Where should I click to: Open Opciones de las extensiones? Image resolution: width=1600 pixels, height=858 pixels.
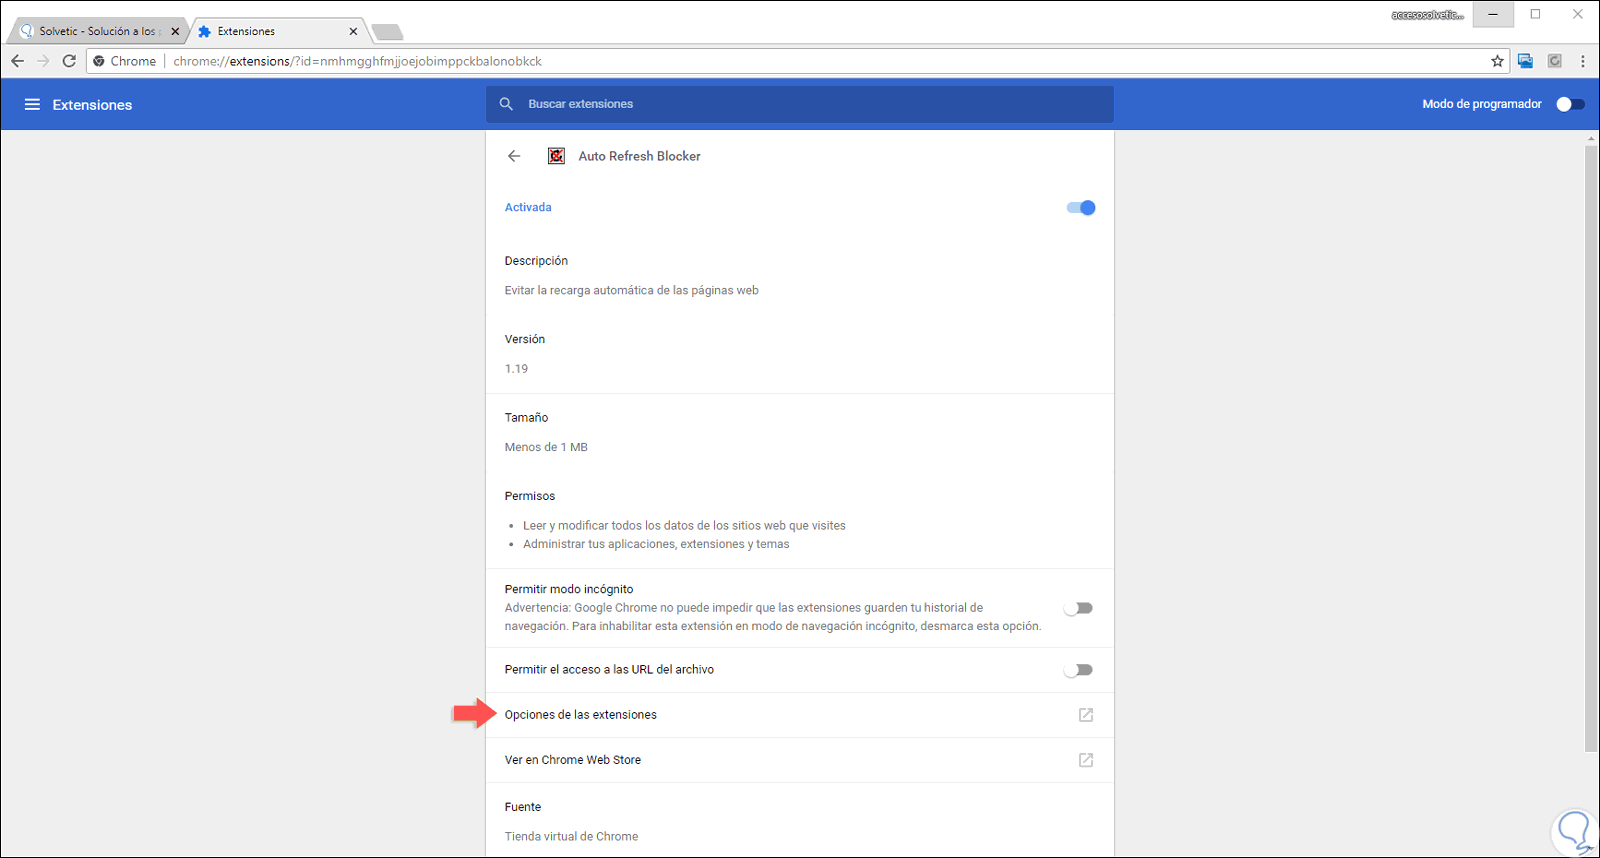(x=799, y=715)
